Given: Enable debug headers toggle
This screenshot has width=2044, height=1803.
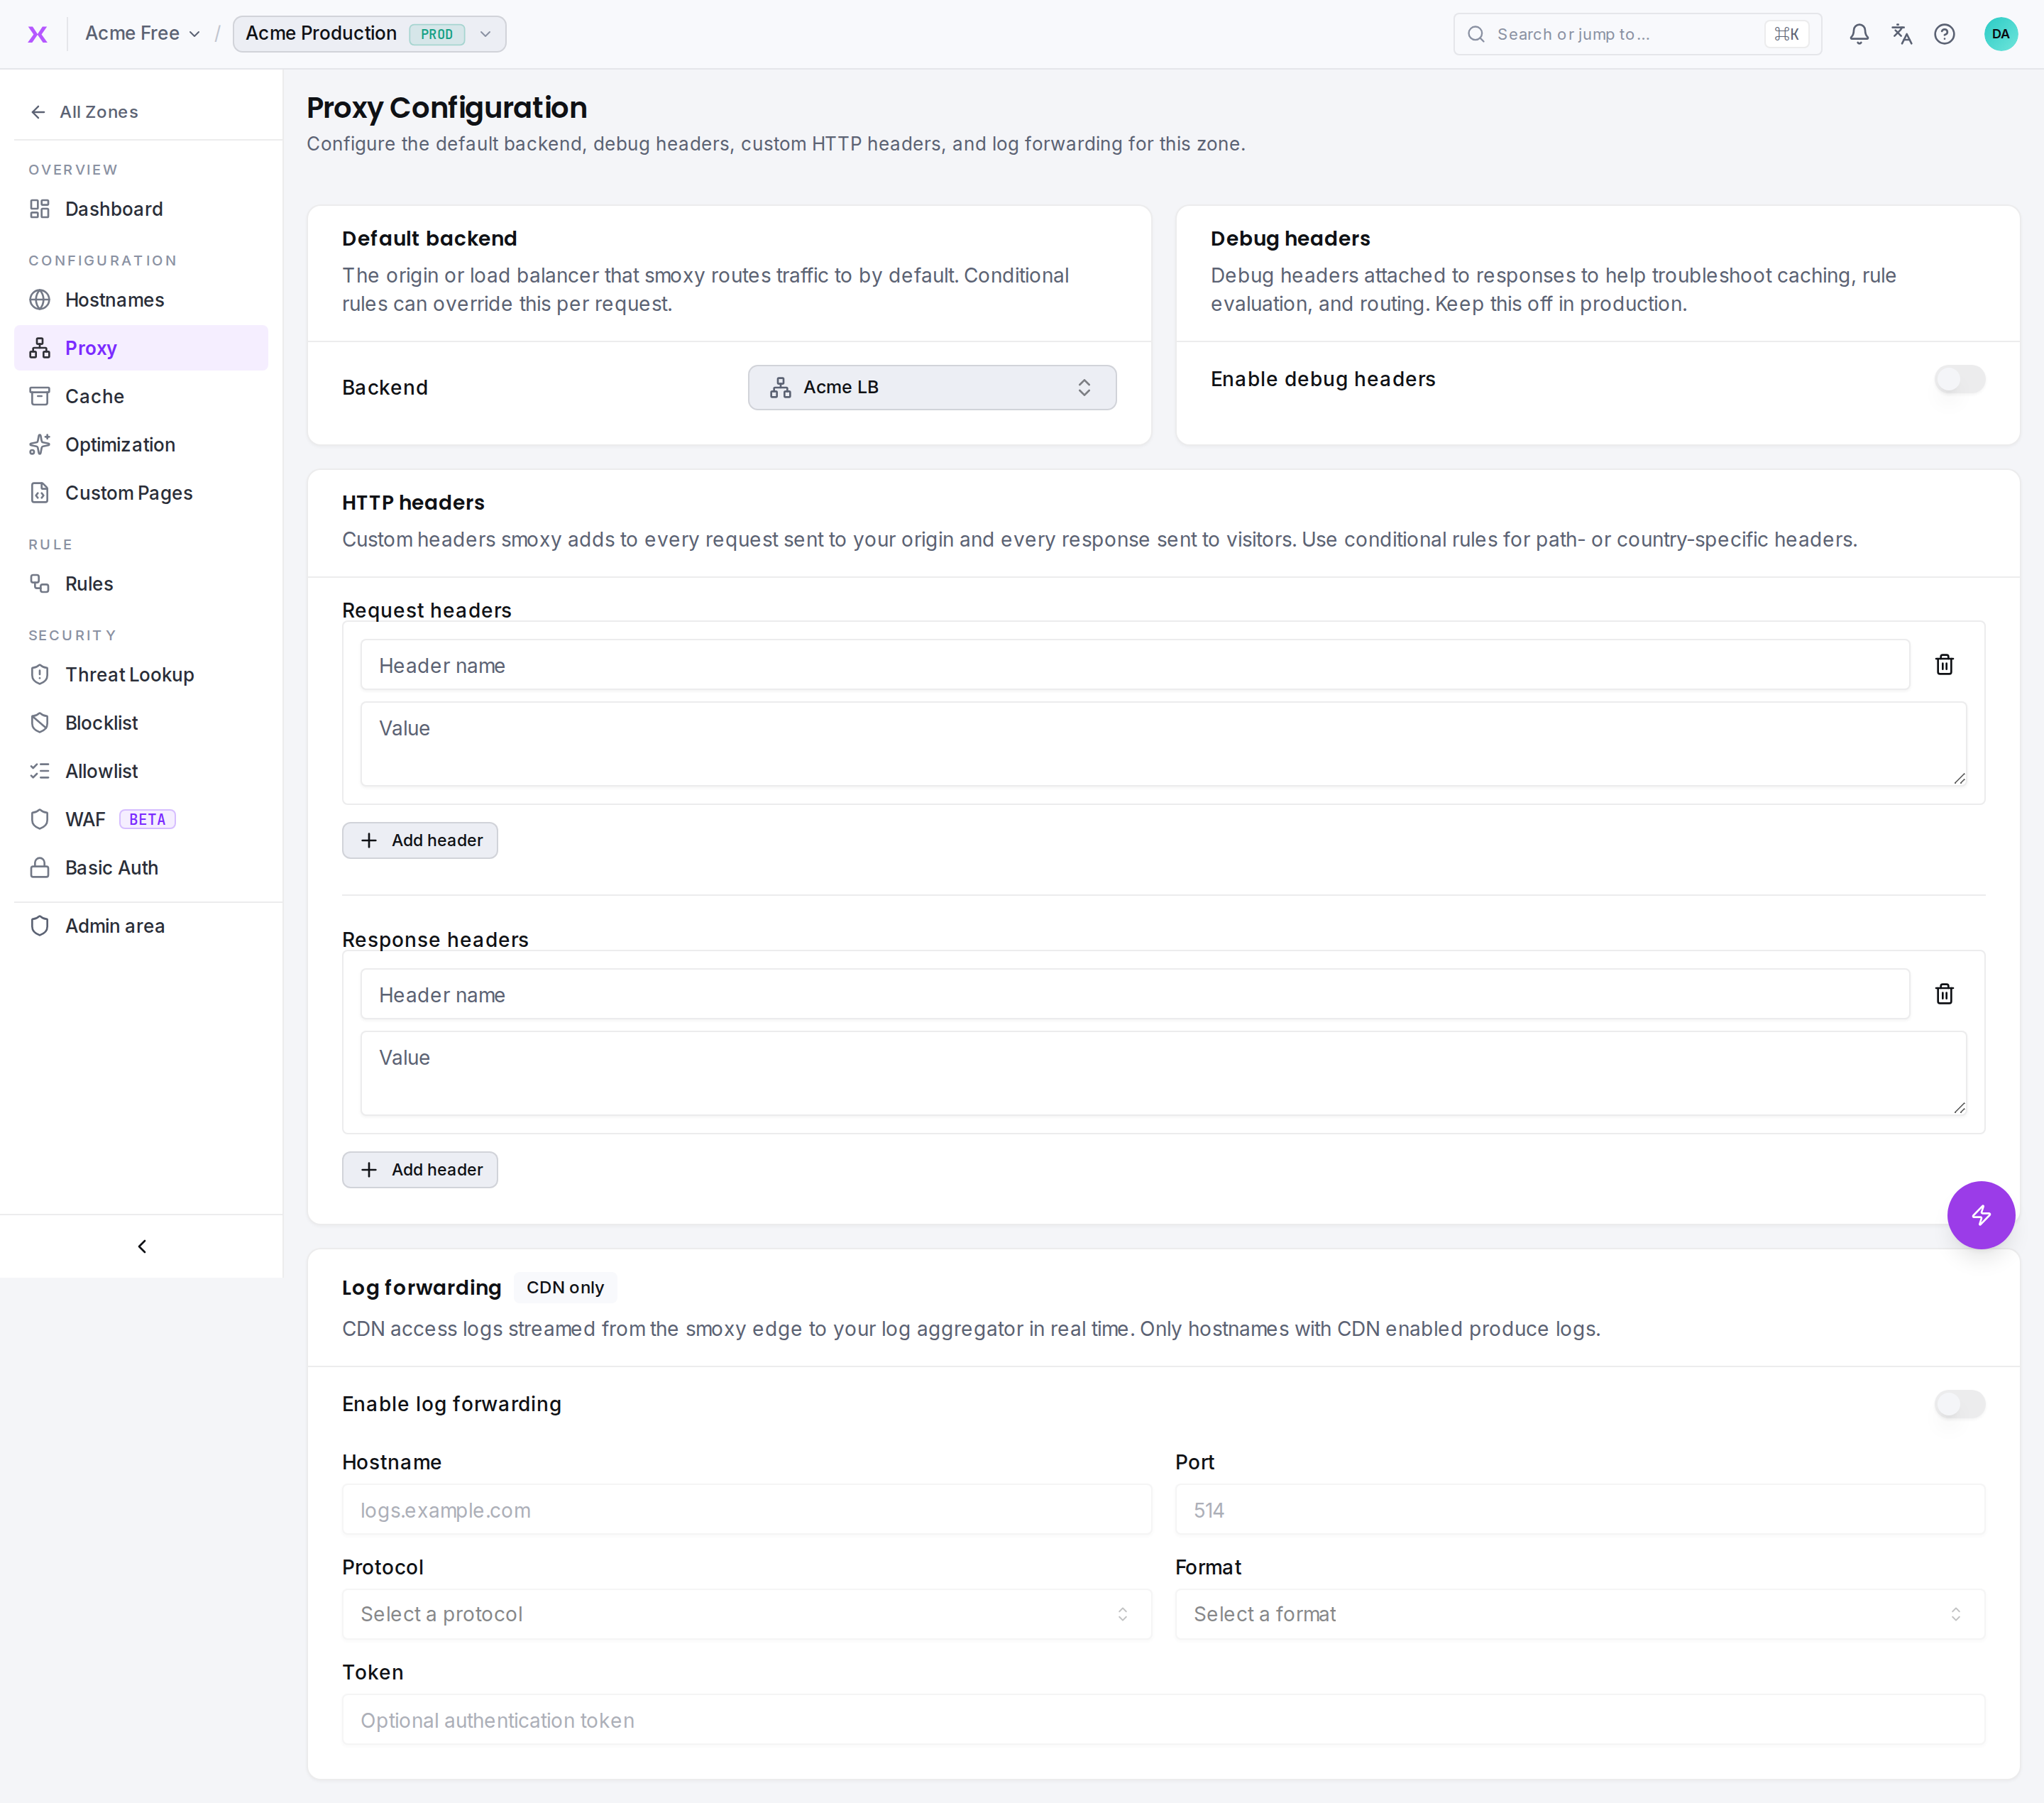Looking at the screenshot, I should [1959, 379].
